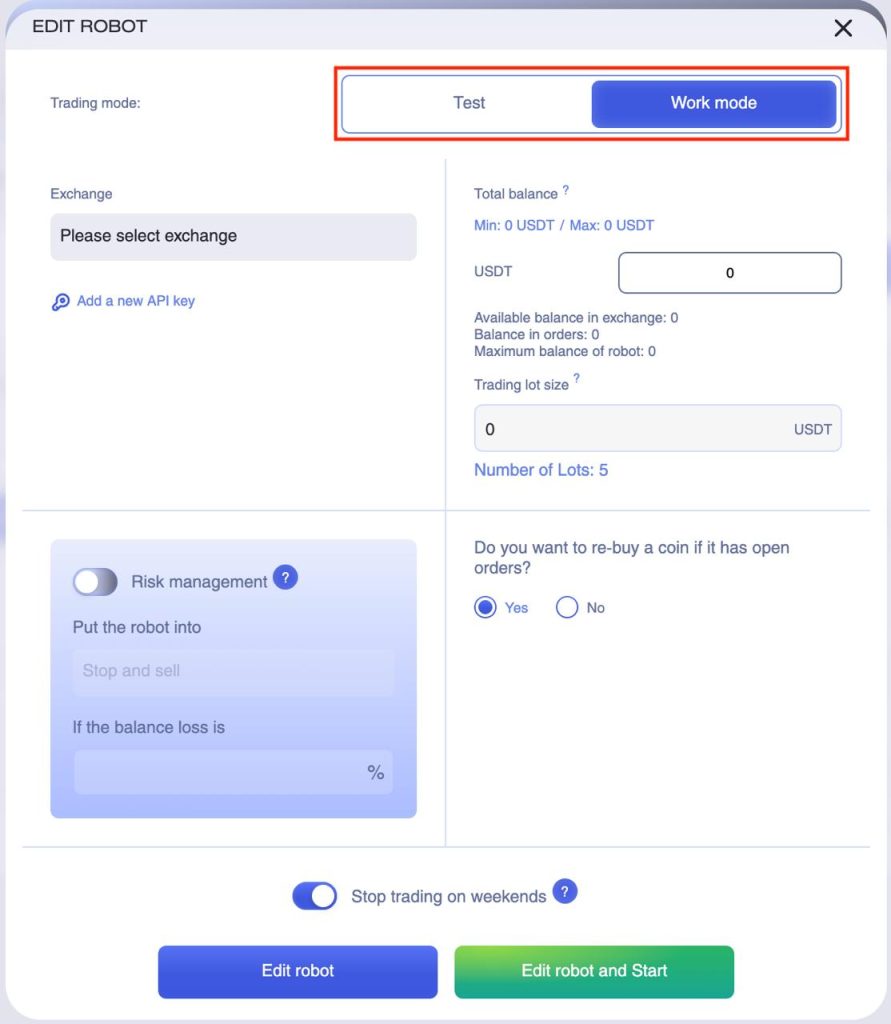Click the Edit robot button

(x=298, y=971)
